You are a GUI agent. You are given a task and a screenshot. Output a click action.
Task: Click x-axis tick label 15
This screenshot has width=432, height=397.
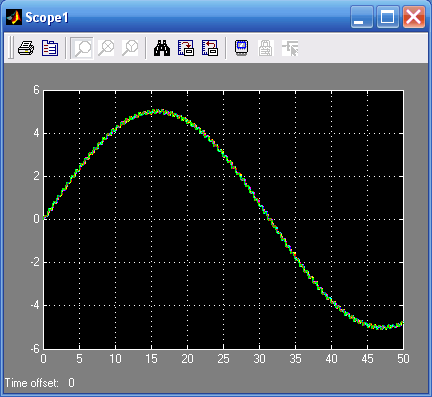[x=151, y=359]
